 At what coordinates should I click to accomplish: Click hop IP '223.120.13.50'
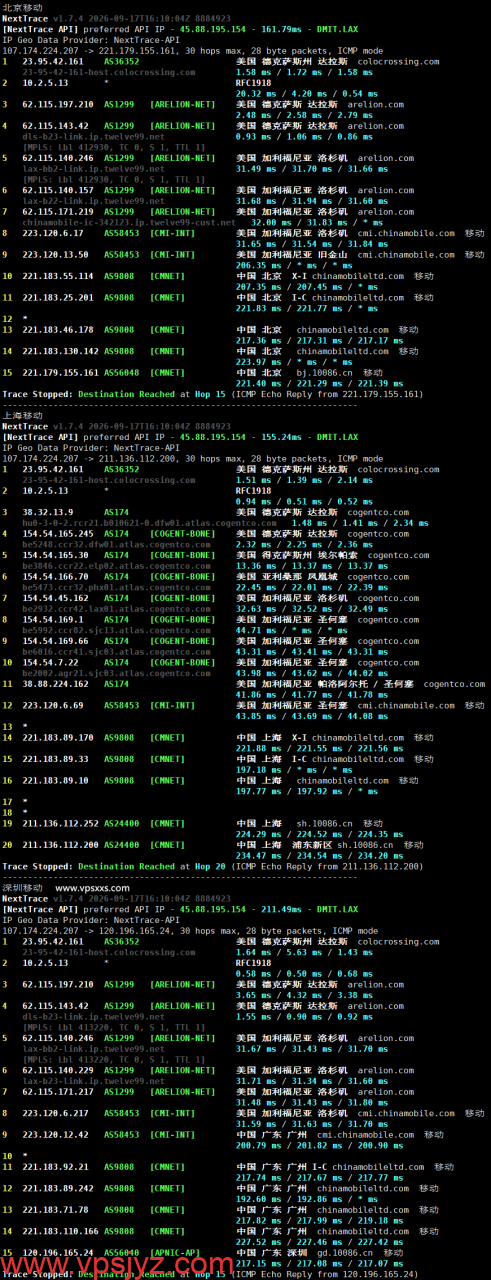[x=55, y=255]
